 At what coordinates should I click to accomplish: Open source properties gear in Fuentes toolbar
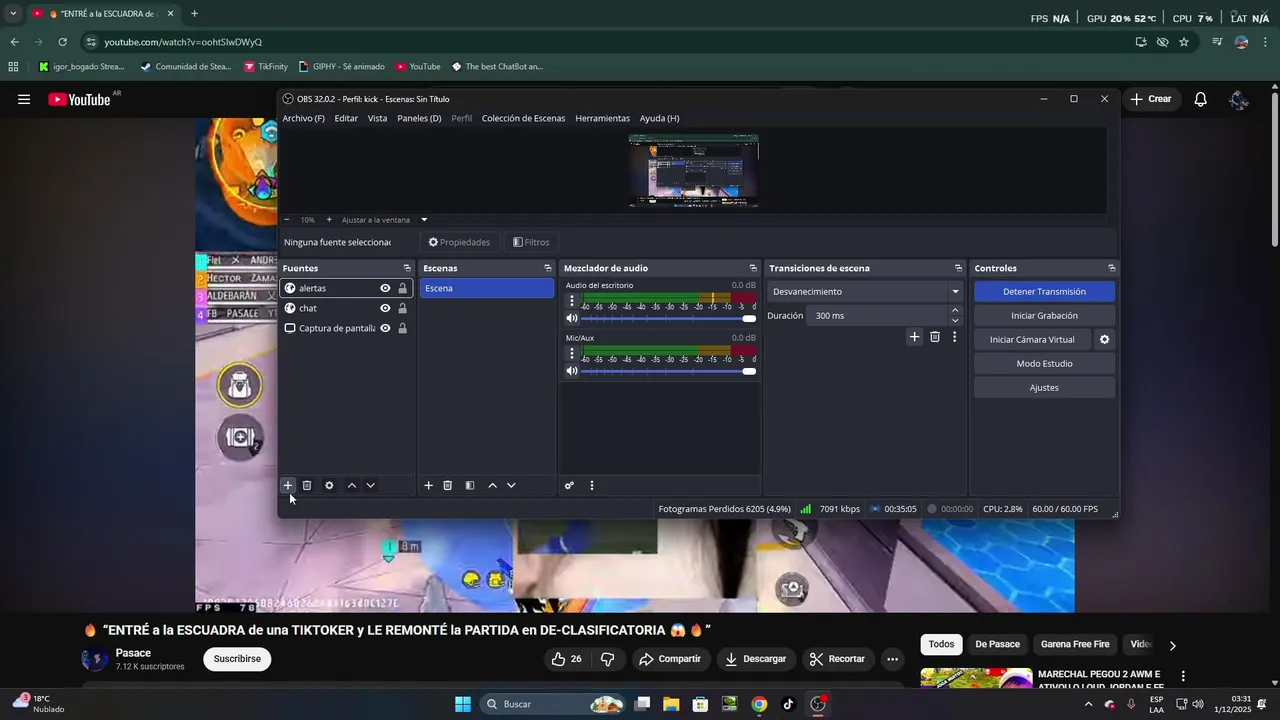[x=329, y=485]
